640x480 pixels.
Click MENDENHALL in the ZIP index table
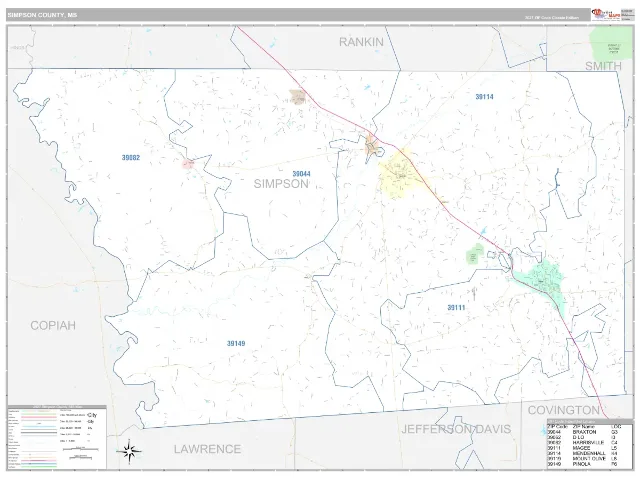tap(589, 453)
